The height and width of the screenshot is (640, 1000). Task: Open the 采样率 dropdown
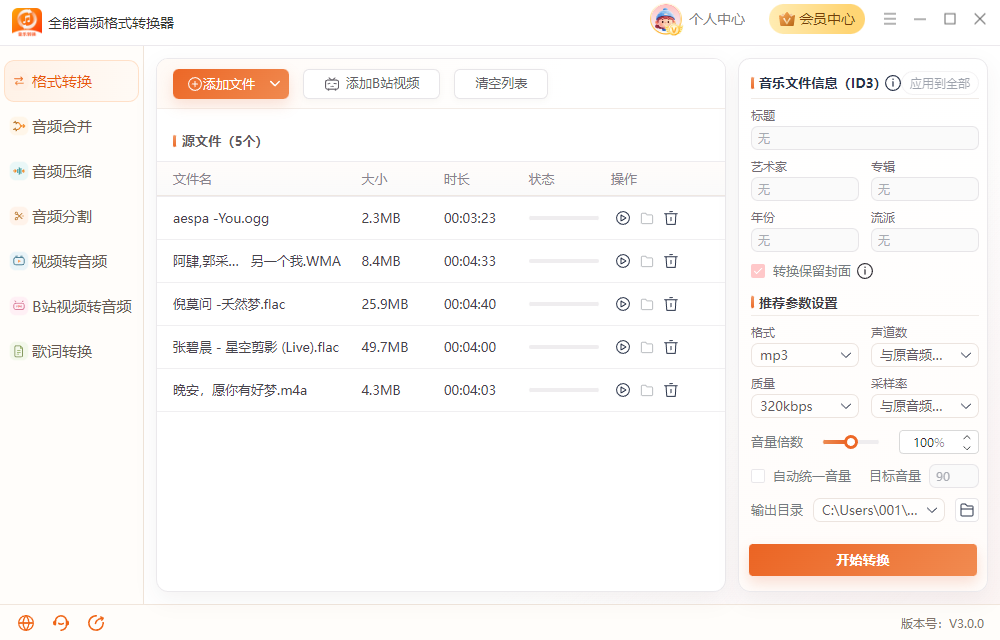(924, 406)
